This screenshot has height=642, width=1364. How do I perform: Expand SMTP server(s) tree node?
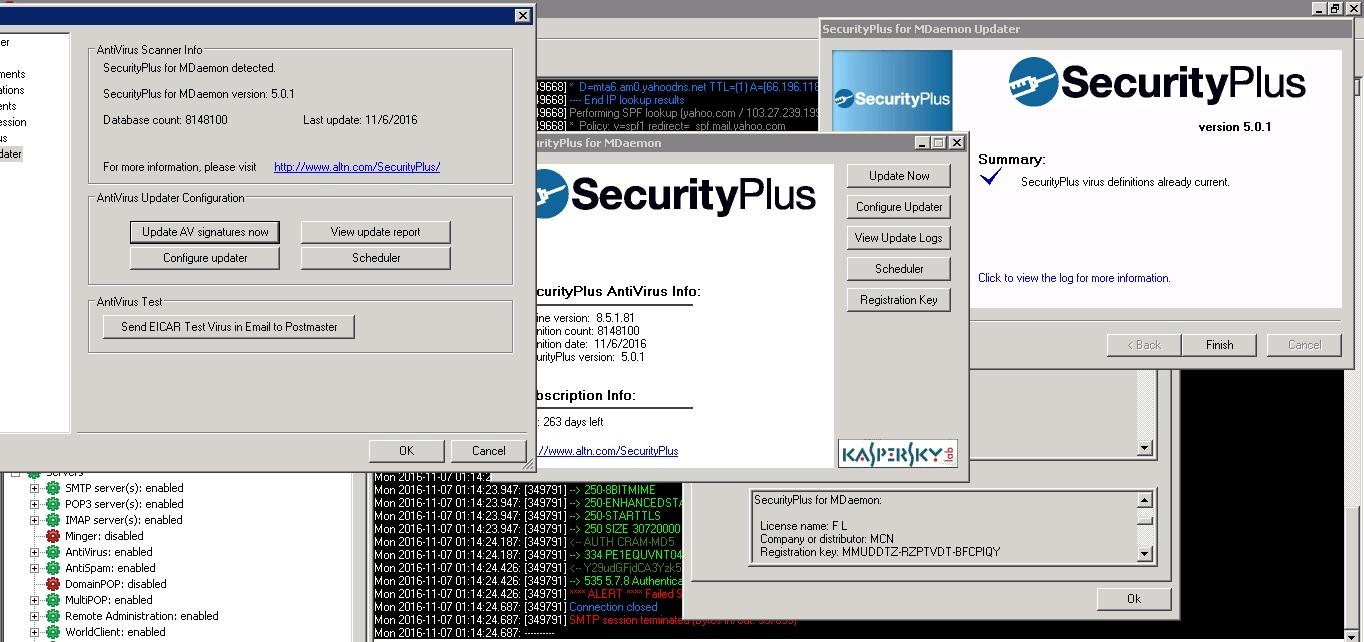(x=35, y=488)
